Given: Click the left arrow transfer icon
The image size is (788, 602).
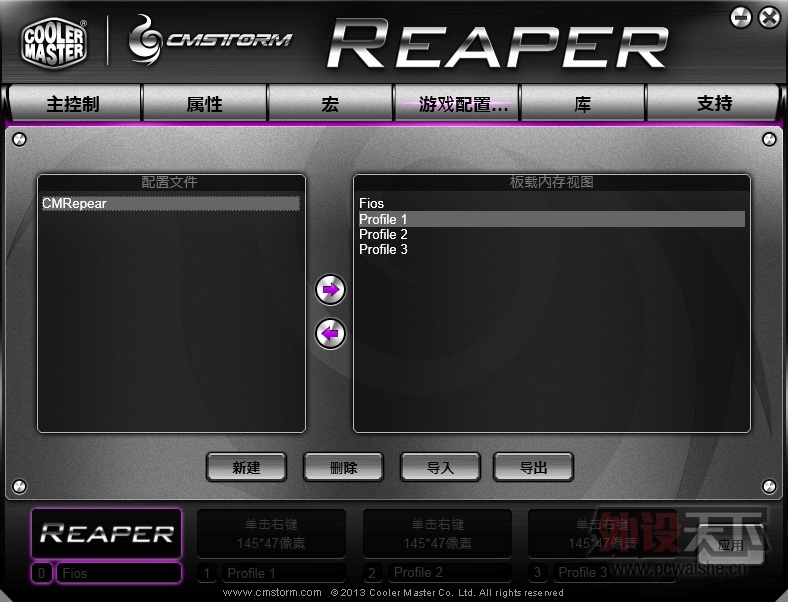Looking at the screenshot, I should point(330,334).
